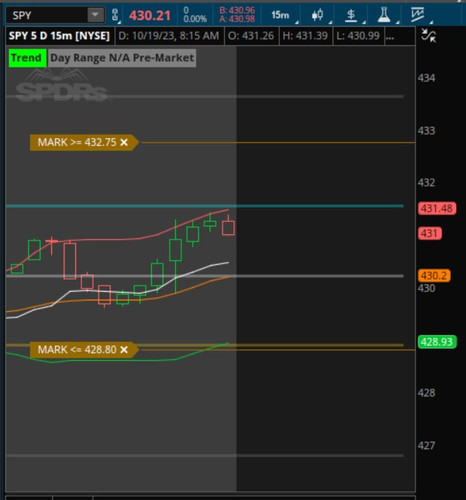
Task: Open the candlestick chart style menu
Action: (x=317, y=15)
